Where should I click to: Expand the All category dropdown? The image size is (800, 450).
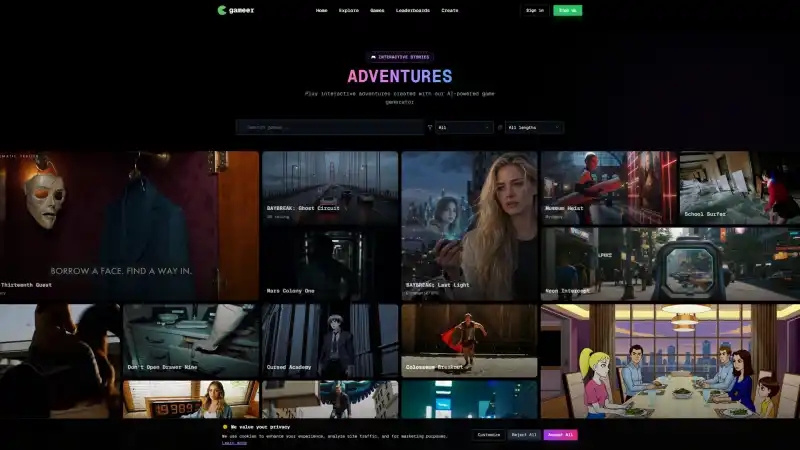464,128
